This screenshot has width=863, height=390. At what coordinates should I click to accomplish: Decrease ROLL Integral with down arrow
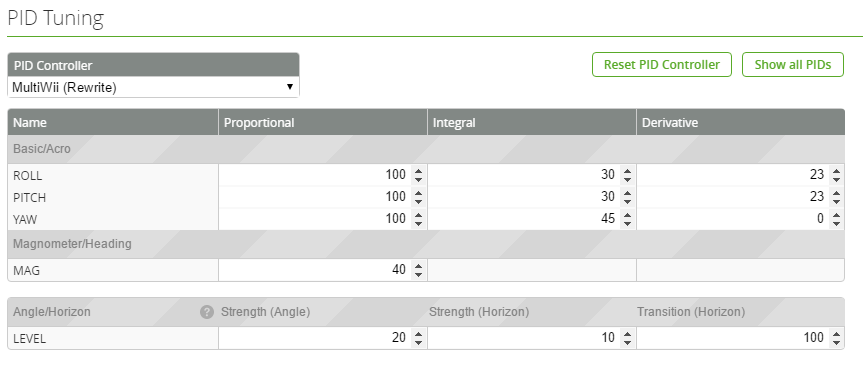point(627,180)
